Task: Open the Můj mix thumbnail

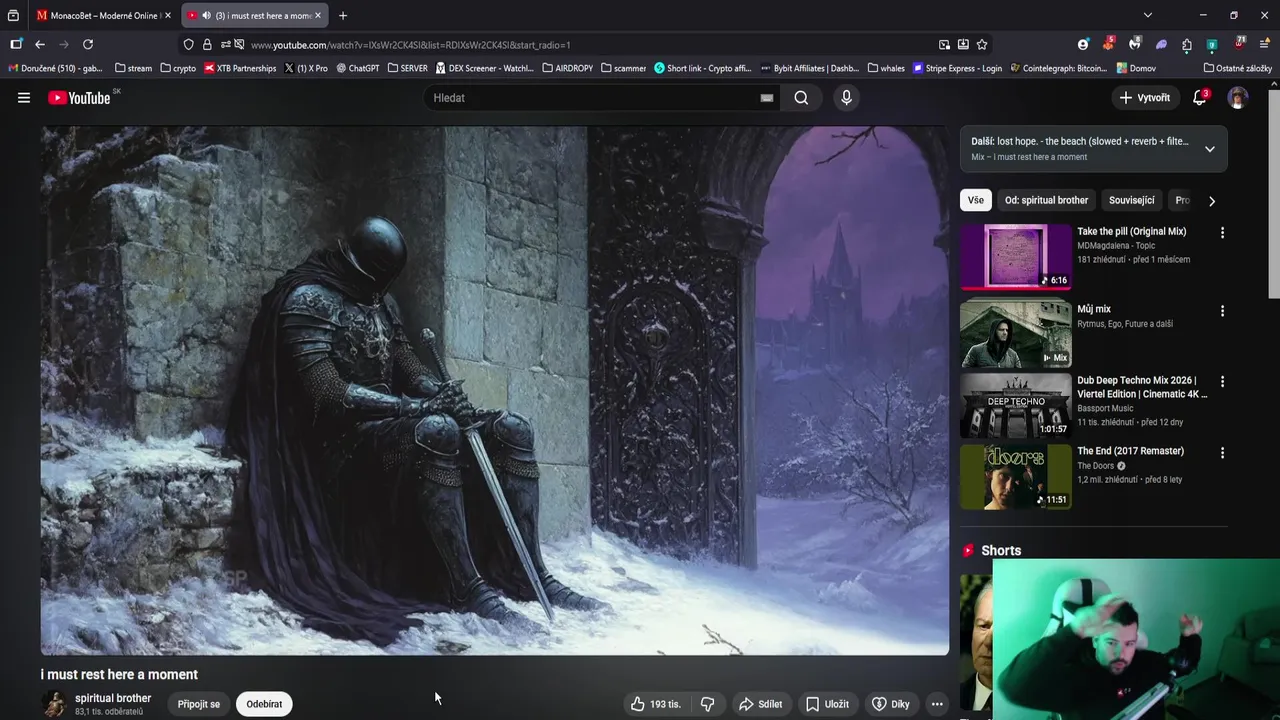Action: (1016, 335)
